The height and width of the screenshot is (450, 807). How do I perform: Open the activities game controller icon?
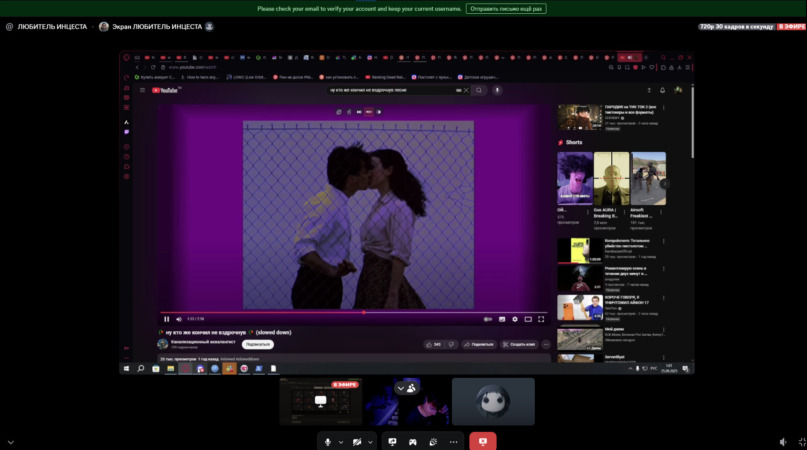pos(413,441)
